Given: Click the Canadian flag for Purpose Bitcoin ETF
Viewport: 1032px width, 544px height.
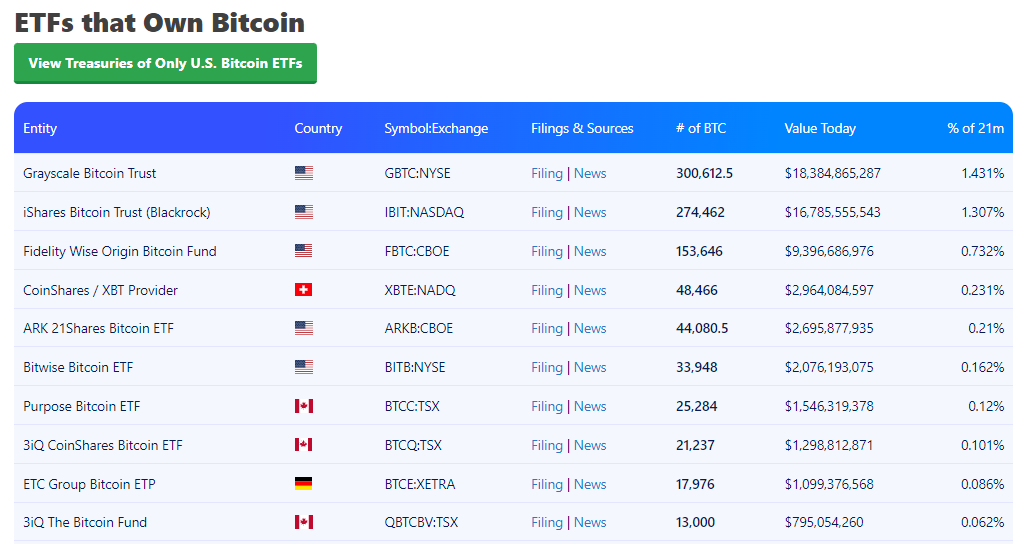Looking at the screenshot, I should click(x=303, y=406).
